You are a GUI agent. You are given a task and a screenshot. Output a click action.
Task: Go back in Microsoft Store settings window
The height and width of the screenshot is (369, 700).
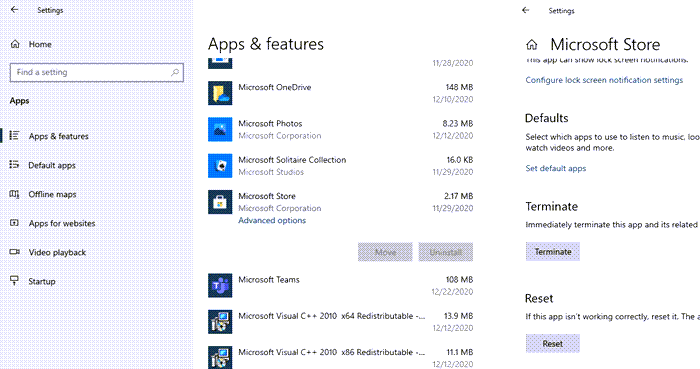click(525, 10)
